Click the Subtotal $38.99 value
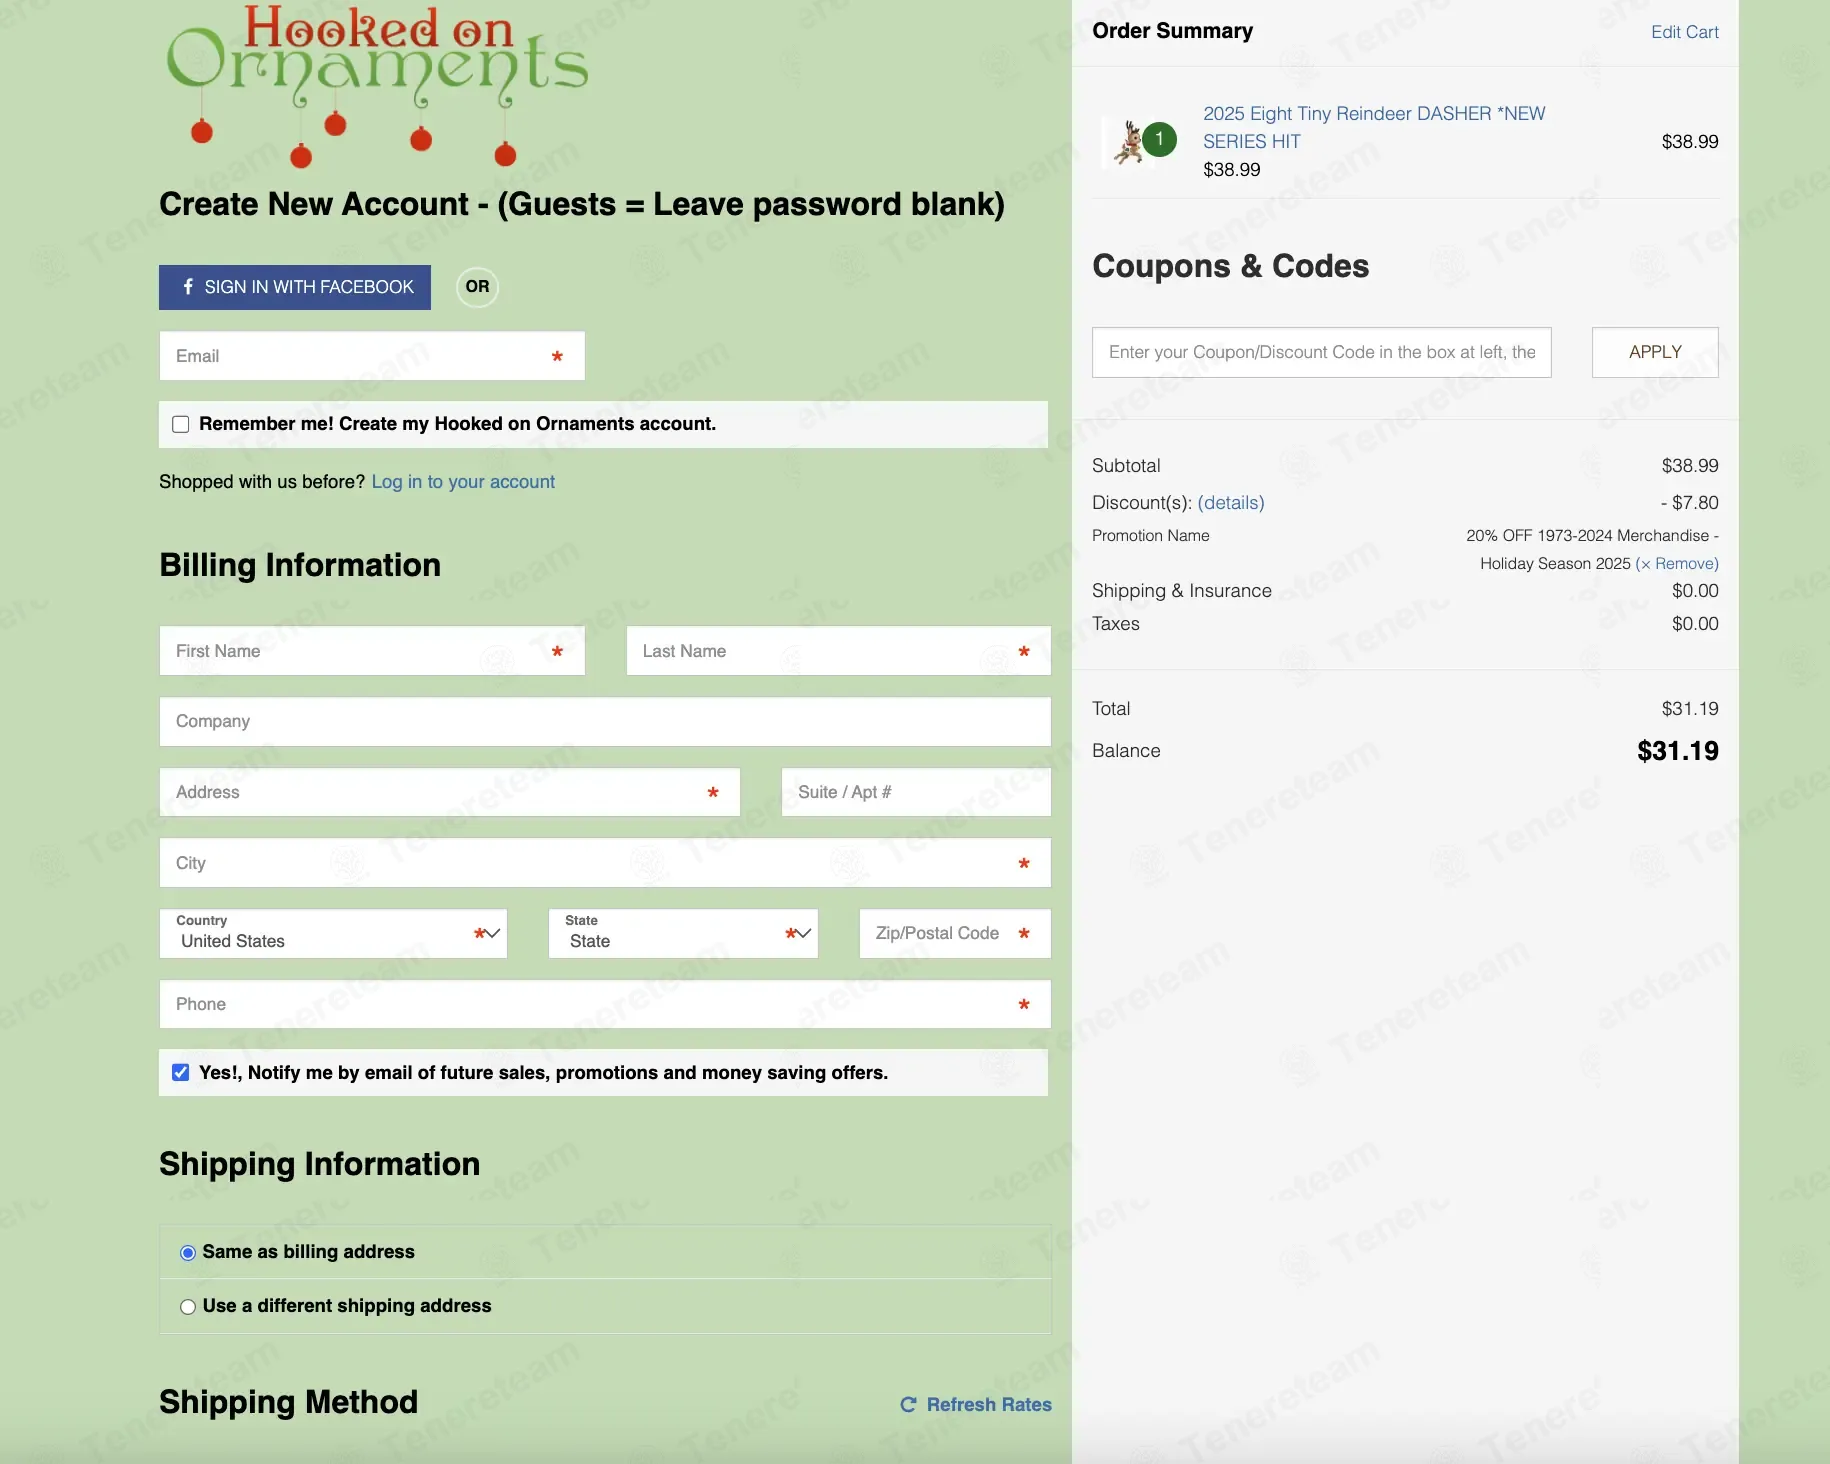Screen dimensions: 1830x1464 click(x=1690, y=466)
